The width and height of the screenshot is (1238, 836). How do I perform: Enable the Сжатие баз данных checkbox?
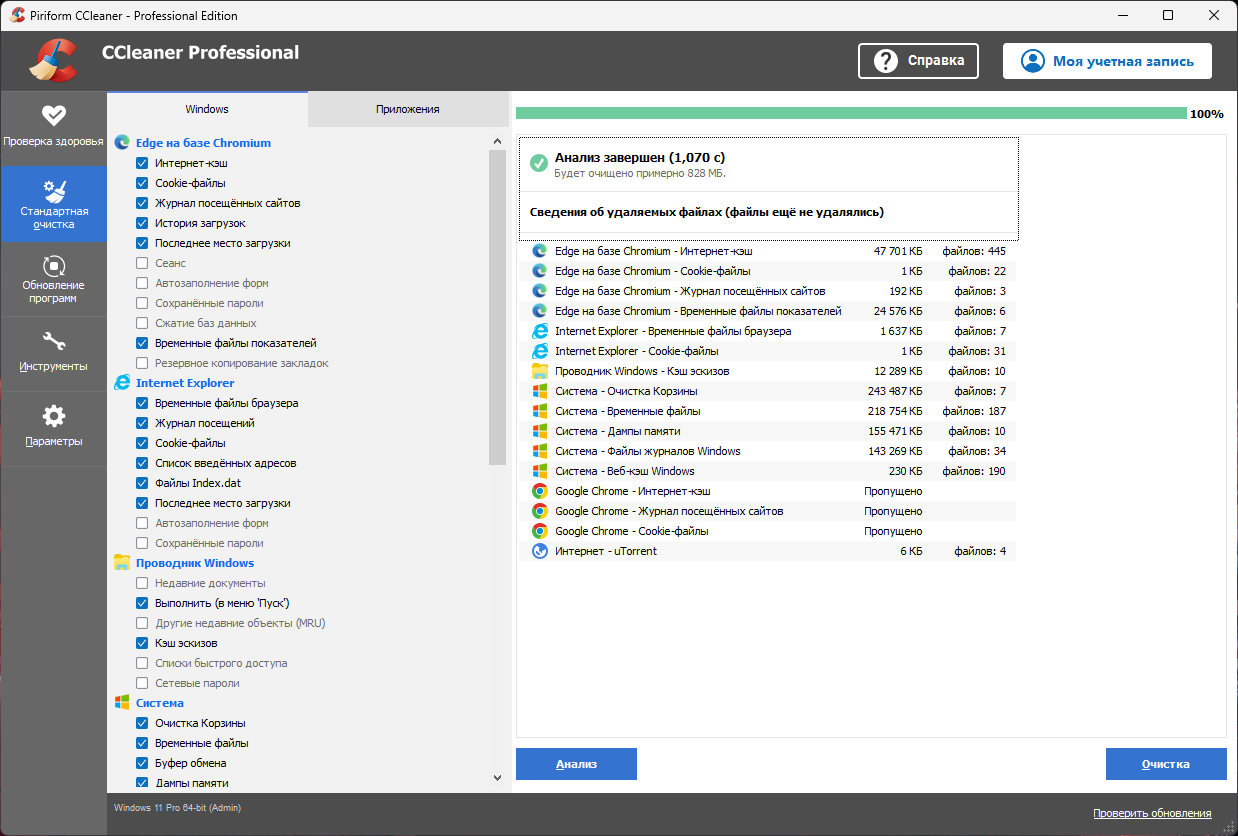pos(142,323)
